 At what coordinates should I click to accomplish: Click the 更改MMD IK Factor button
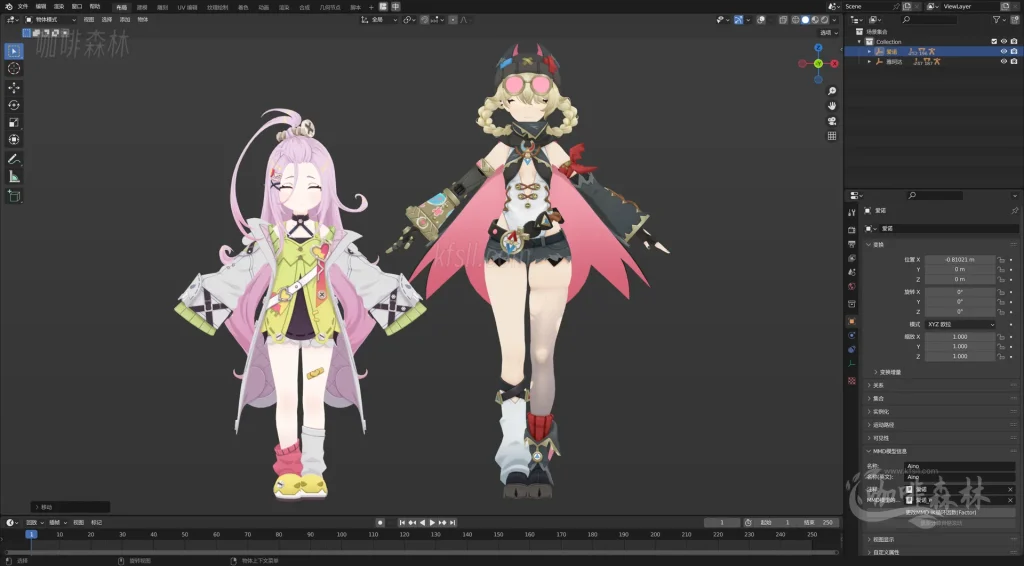pos(940,512)
